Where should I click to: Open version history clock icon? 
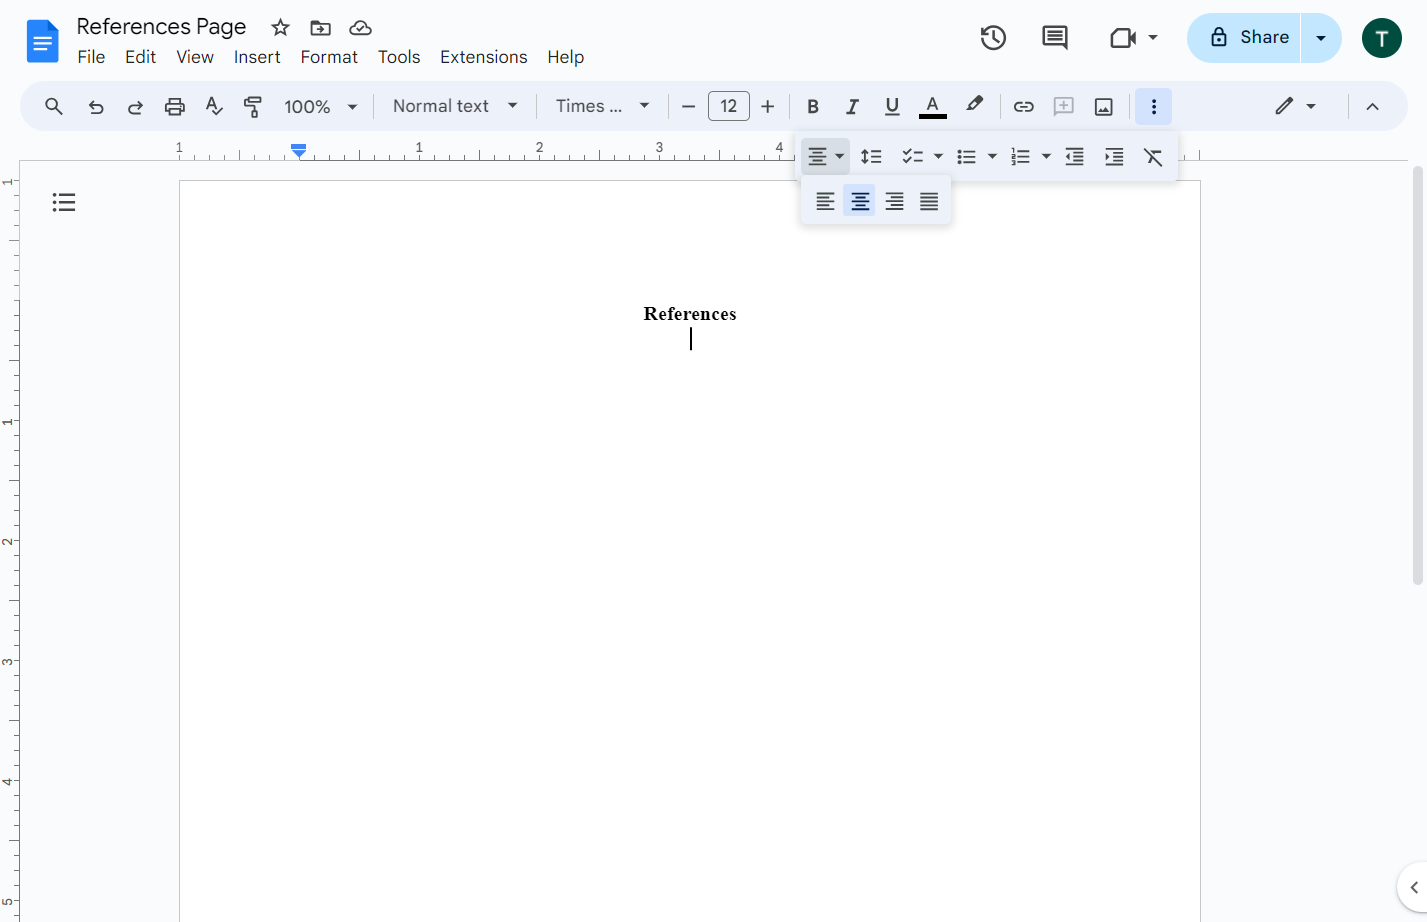[x=993, y=38]
